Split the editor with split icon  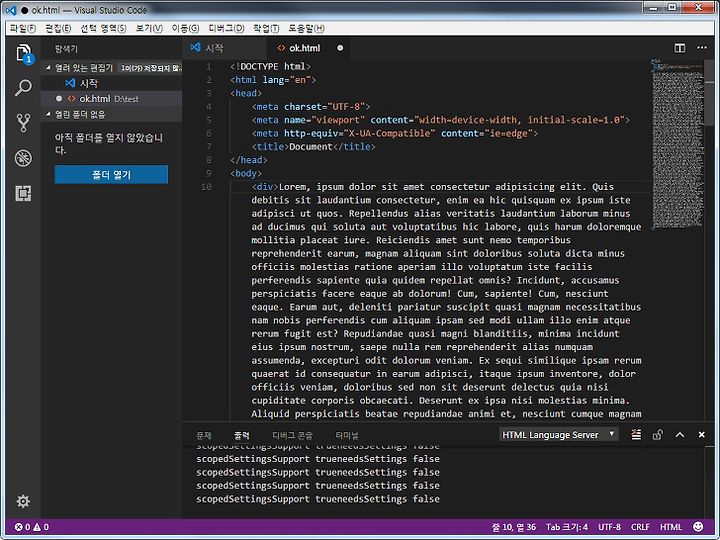click(x=680, y=48)
